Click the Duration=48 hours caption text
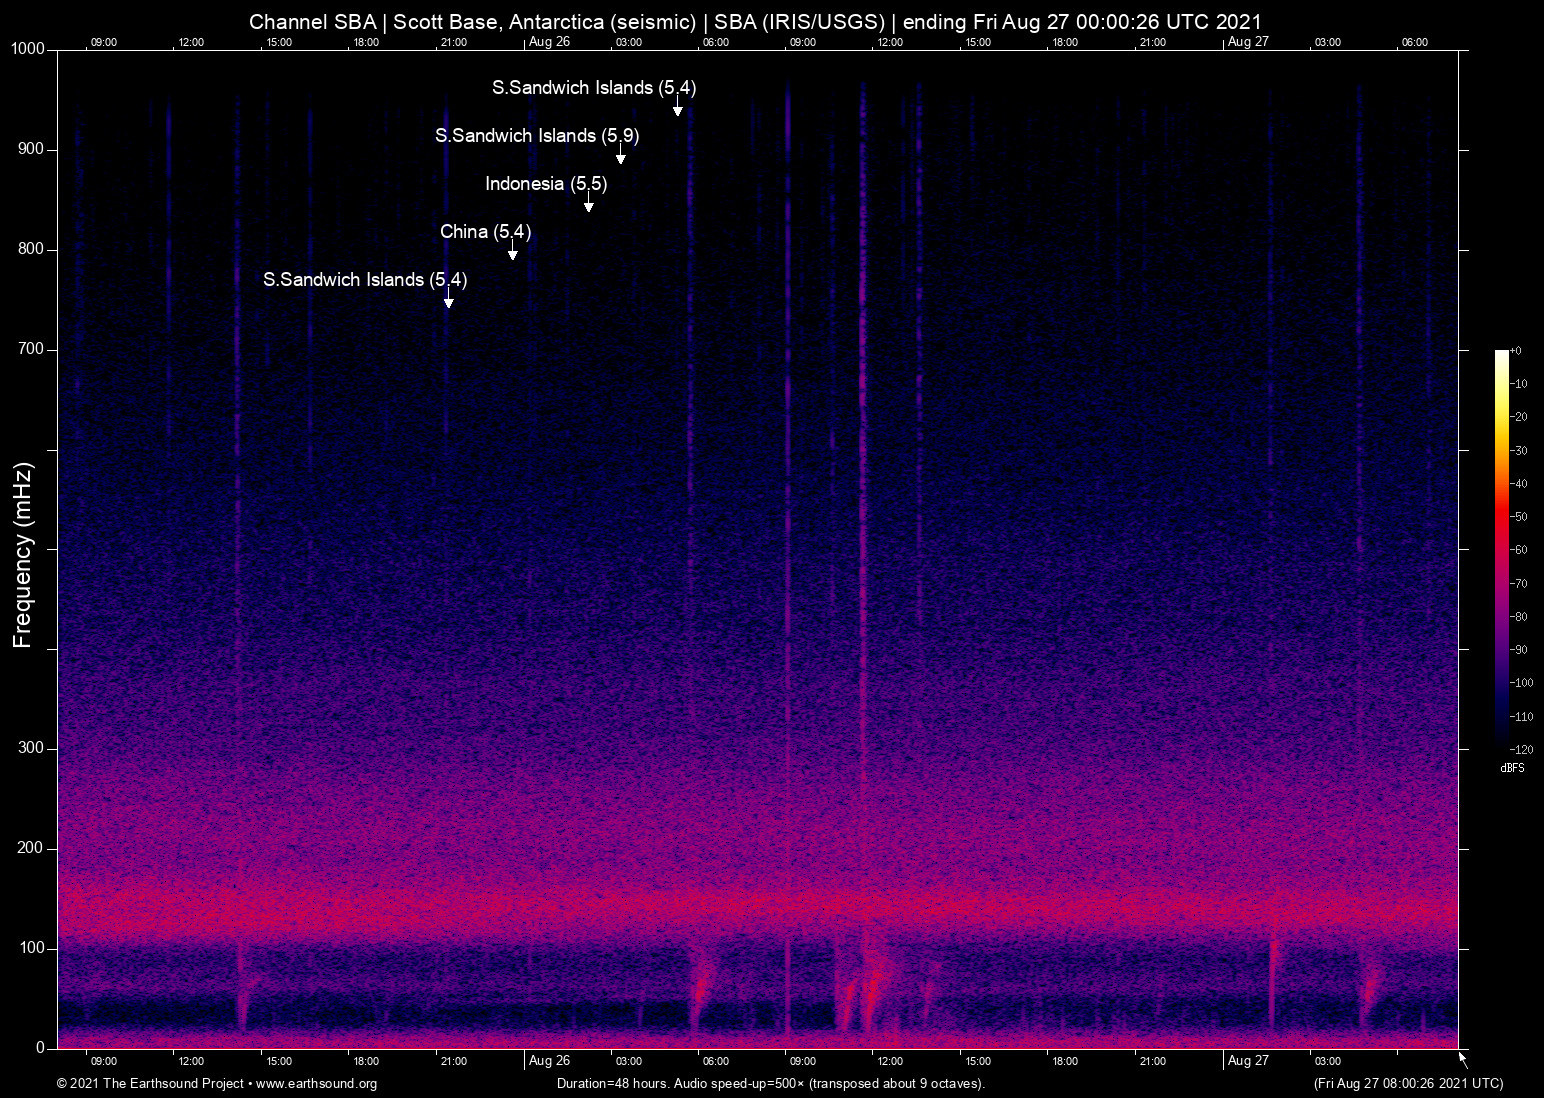This screenshot has height=1098, width=1544. click(770, 1084)
